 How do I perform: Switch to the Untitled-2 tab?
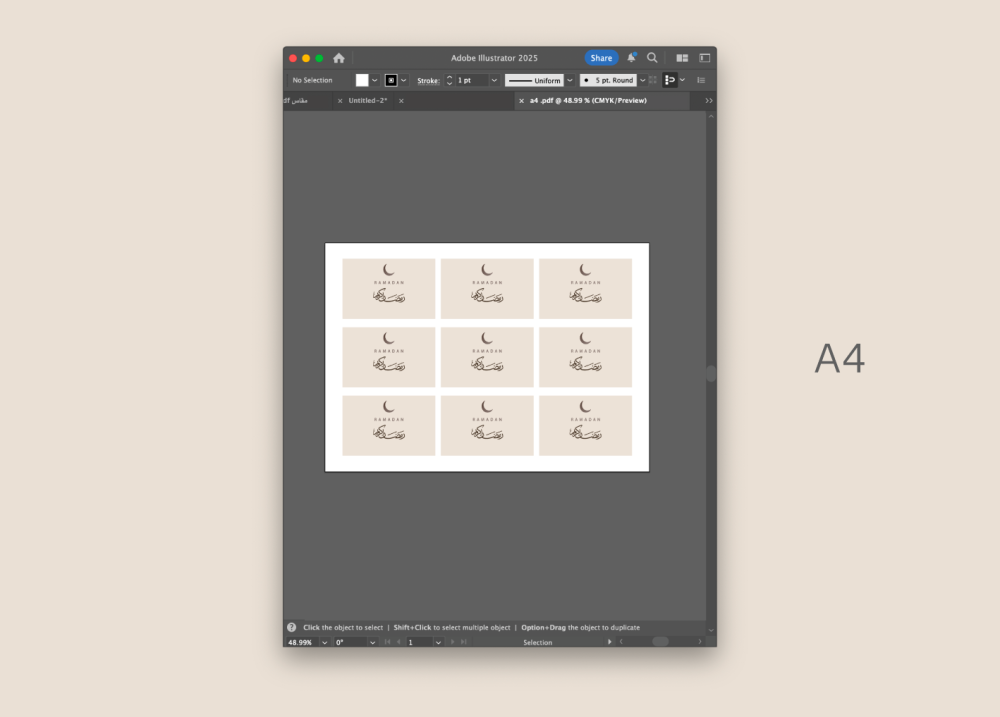368,101
